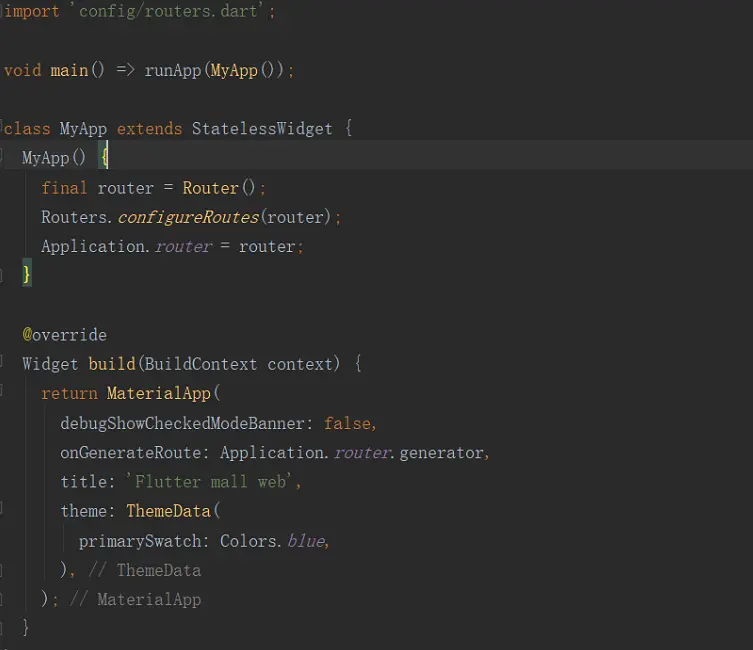Click the 'final' keyword
The image size is (753, 650).
64,188
